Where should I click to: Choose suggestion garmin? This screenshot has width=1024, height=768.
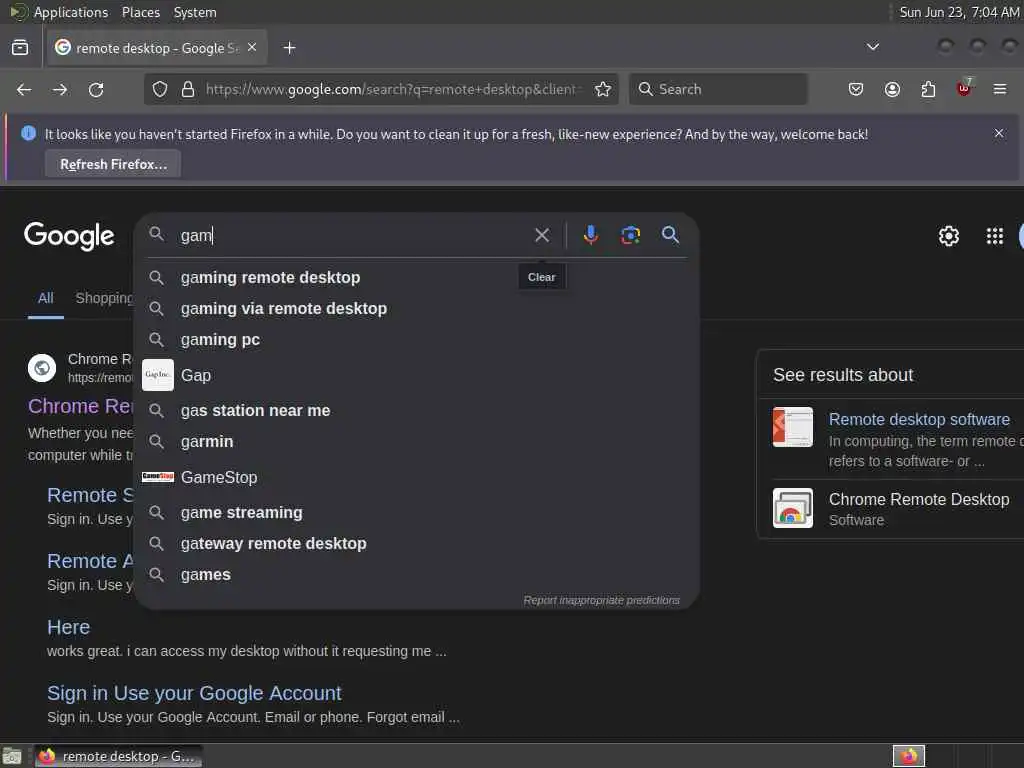coord(417,441)
